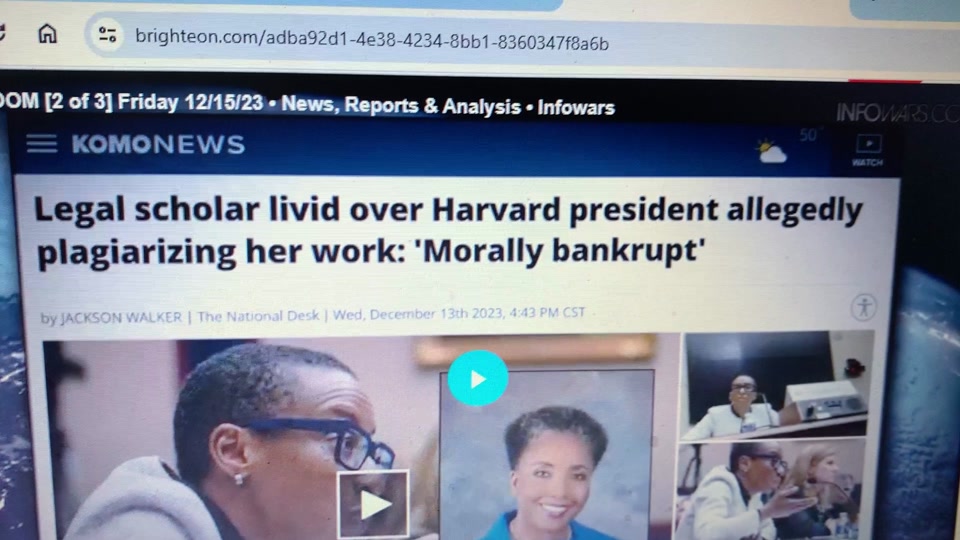Click the browser Home icon
This screenshot has width=960, height=540.
point(47,33)
